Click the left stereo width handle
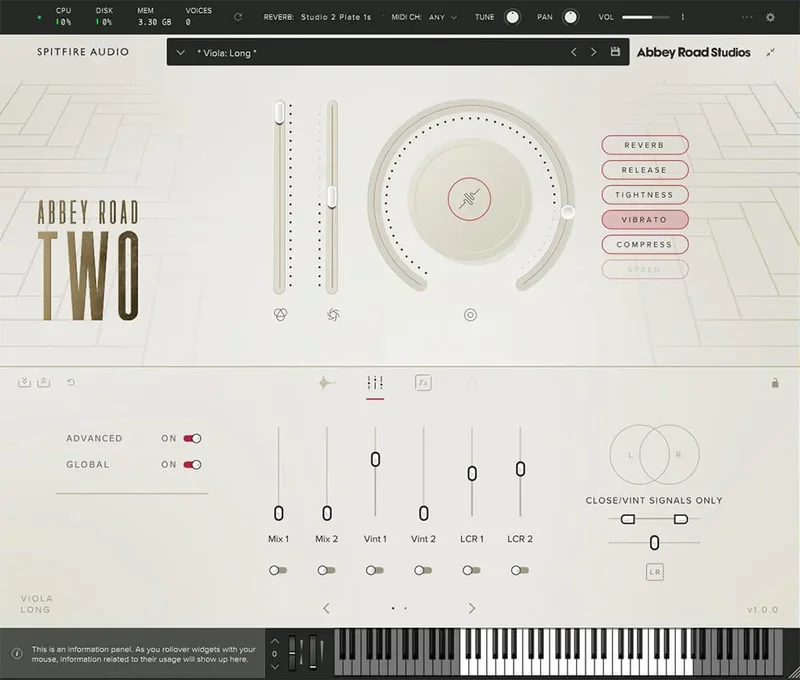This screenshot has width=800, height=680. click(628, 519)
